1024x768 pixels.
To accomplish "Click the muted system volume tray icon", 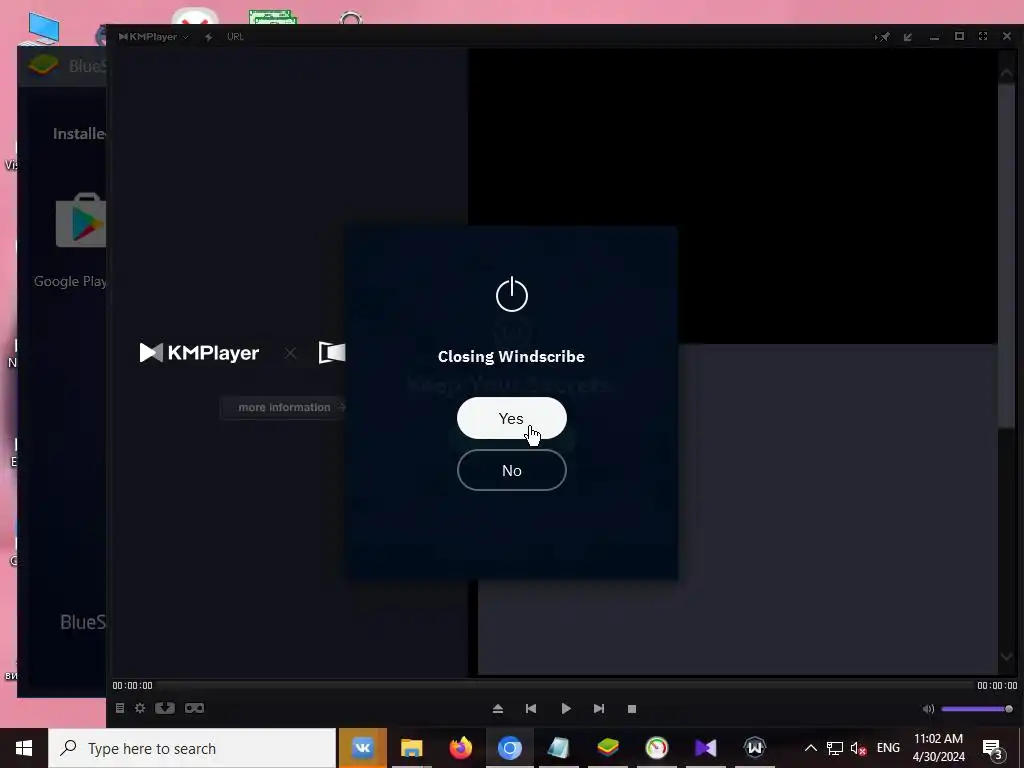I will (x=858, y=749).
